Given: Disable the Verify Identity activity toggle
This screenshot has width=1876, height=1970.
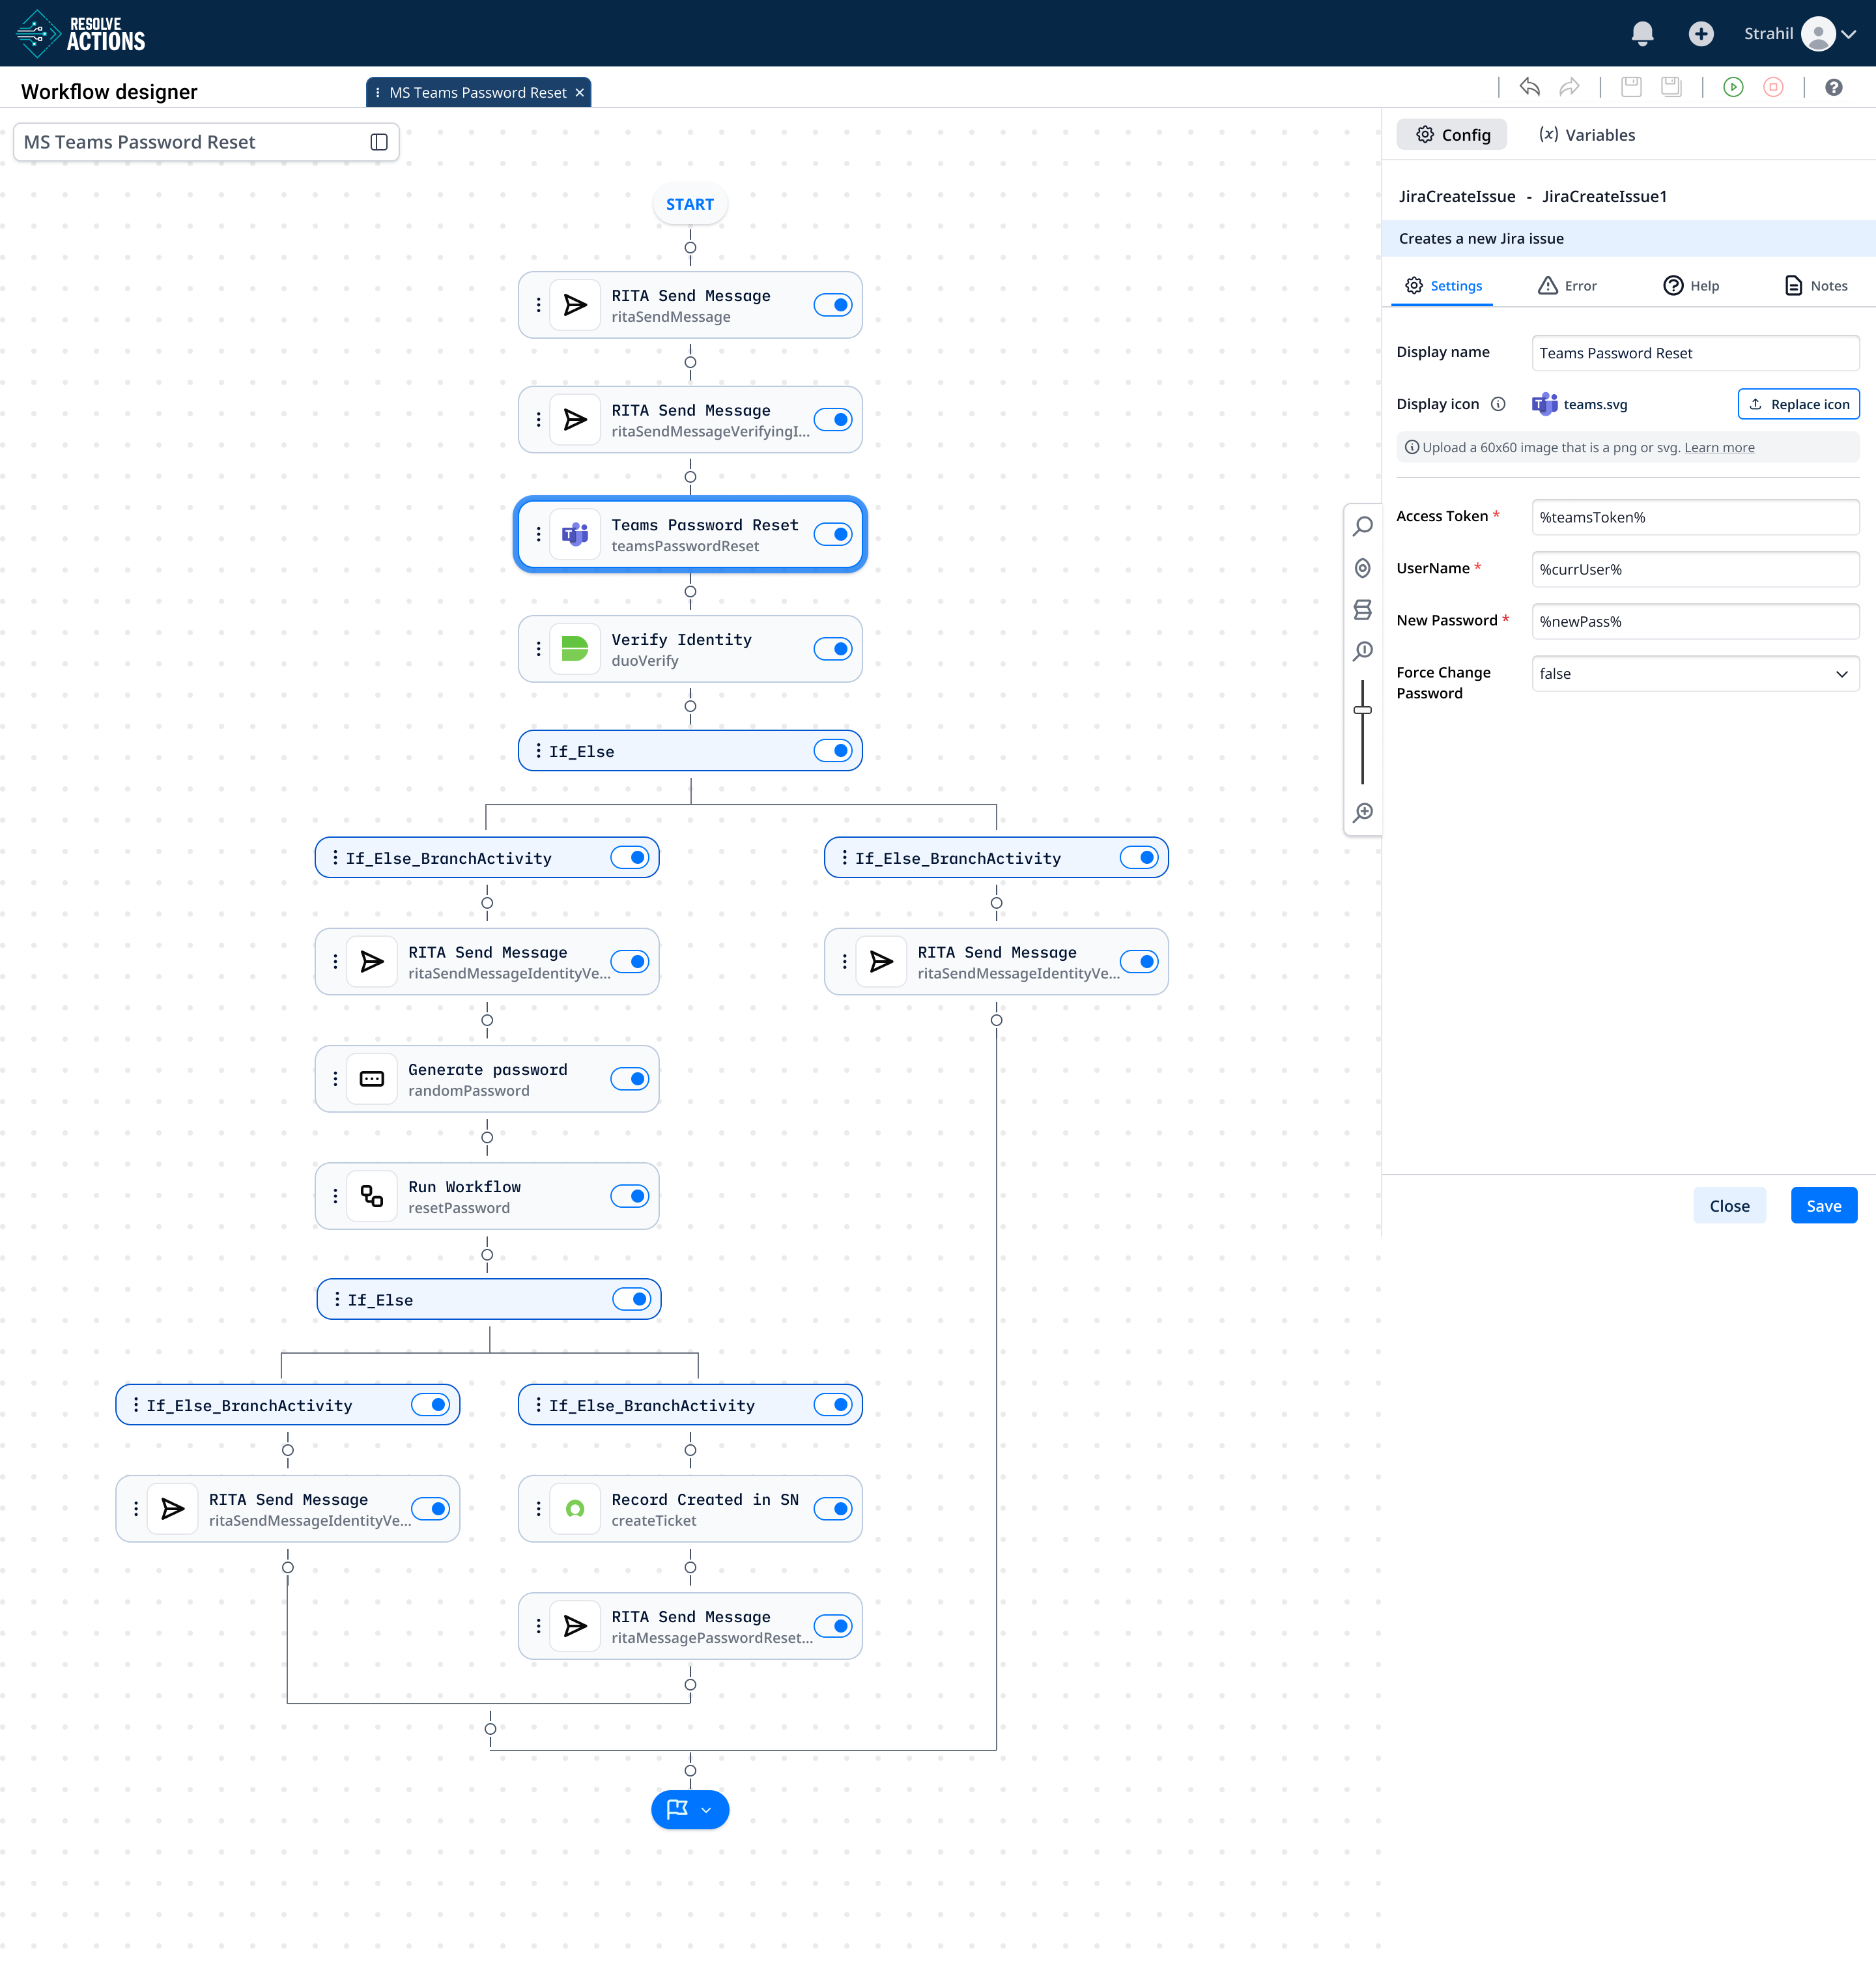Looking at the screenshot, I should point(832,649).
